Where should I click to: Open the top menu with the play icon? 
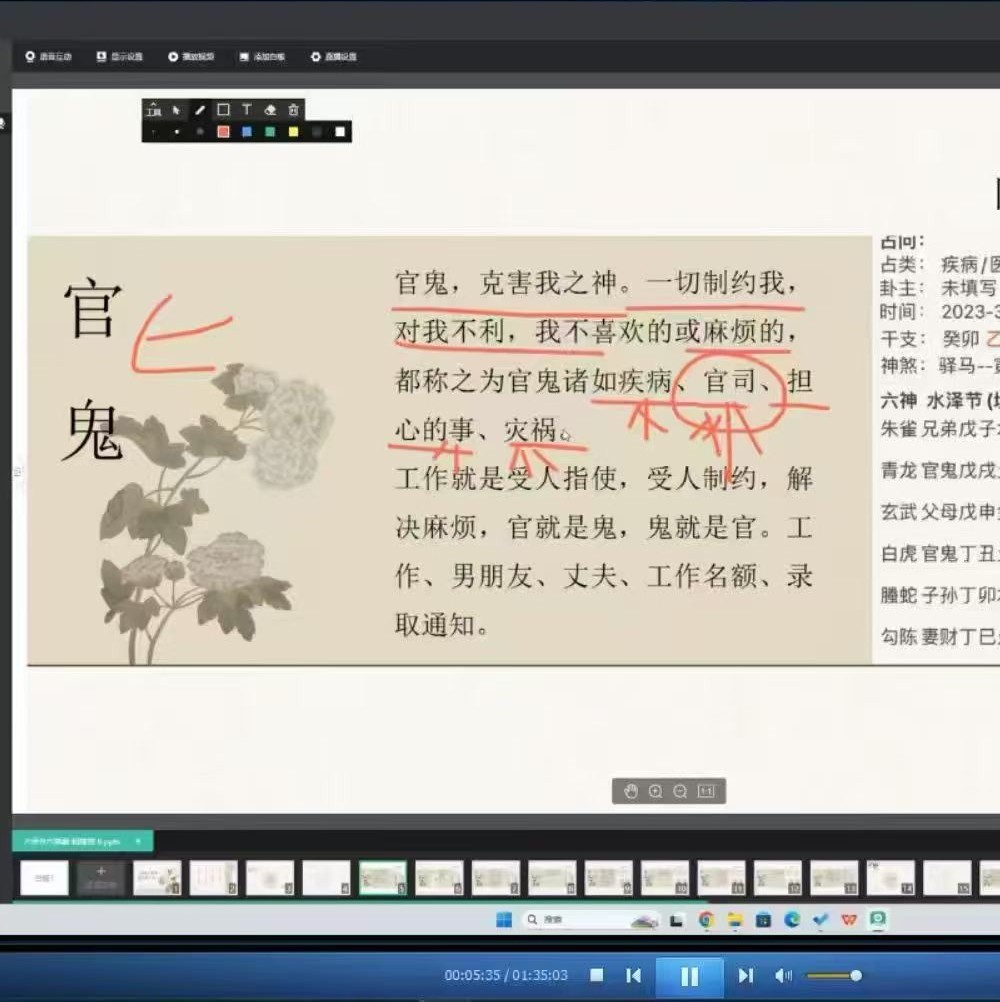click(191, 57)
